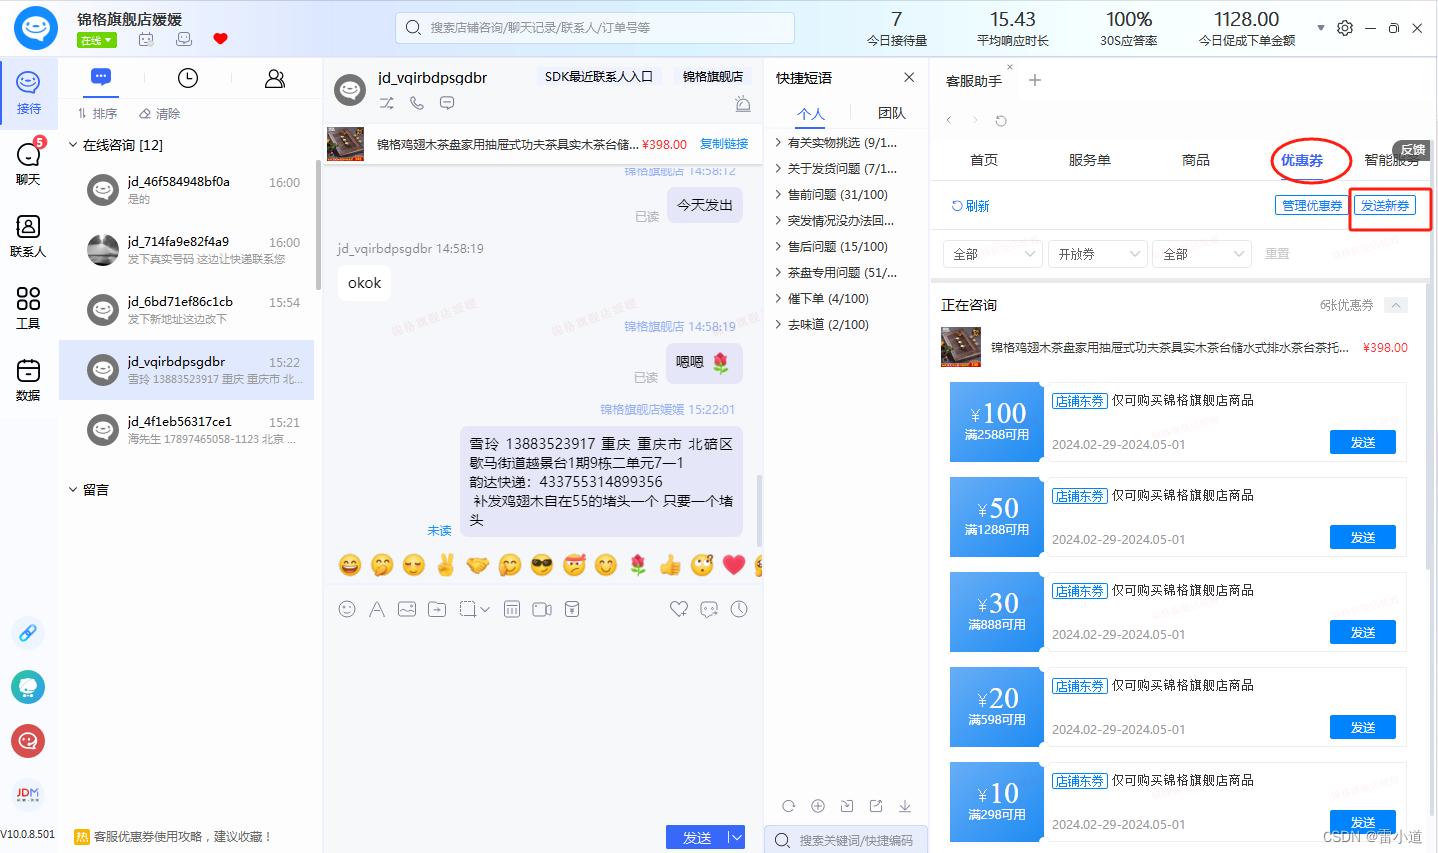
Task: Open the first 全部 coupon filter dropdown
Action: pyautogui.click(x=993, y=254)
